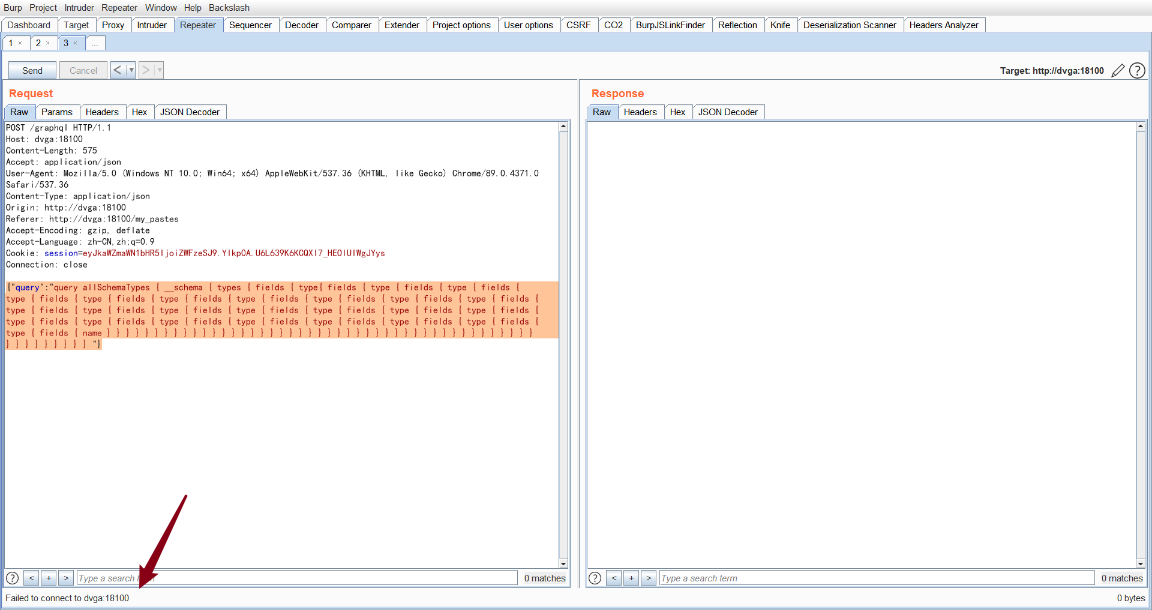
Task: Select Repeater sub-tab 2
Action: click(x=38, y=43)
